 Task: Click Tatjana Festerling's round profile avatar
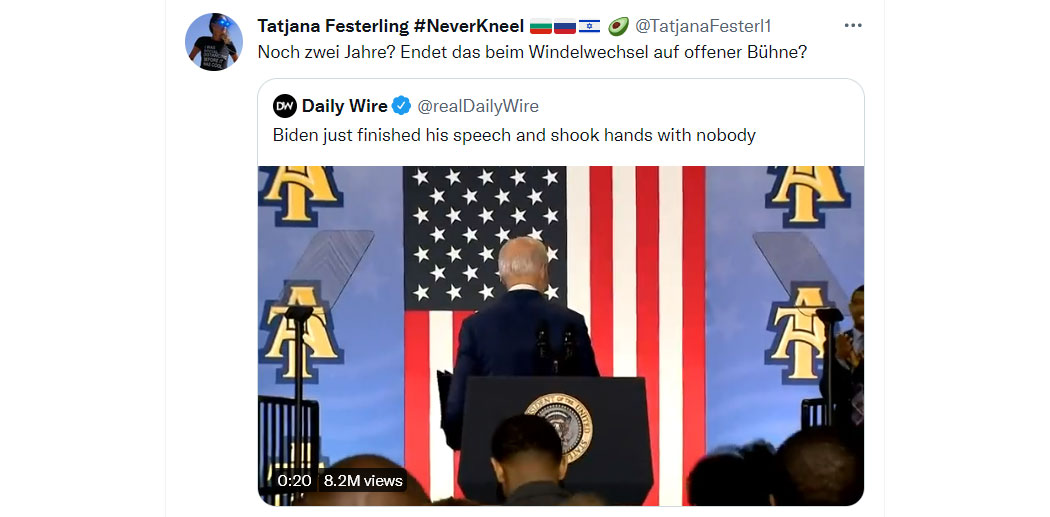tap(214, 42)
